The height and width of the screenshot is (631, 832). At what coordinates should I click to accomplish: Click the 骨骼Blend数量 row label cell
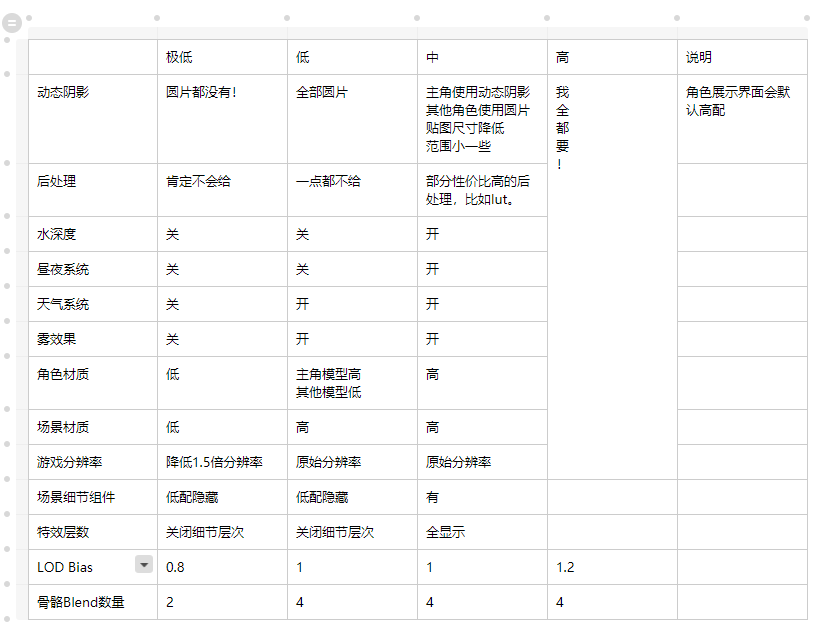click(93, 602)
